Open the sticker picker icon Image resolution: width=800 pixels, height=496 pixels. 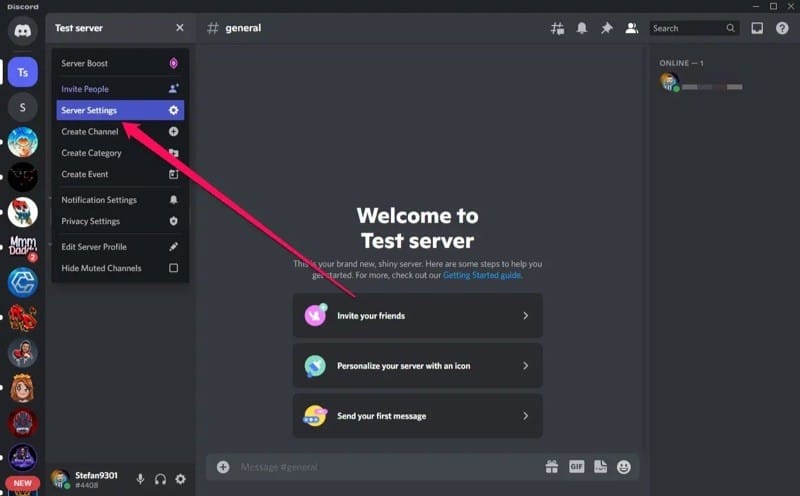(x=601, y=466)
